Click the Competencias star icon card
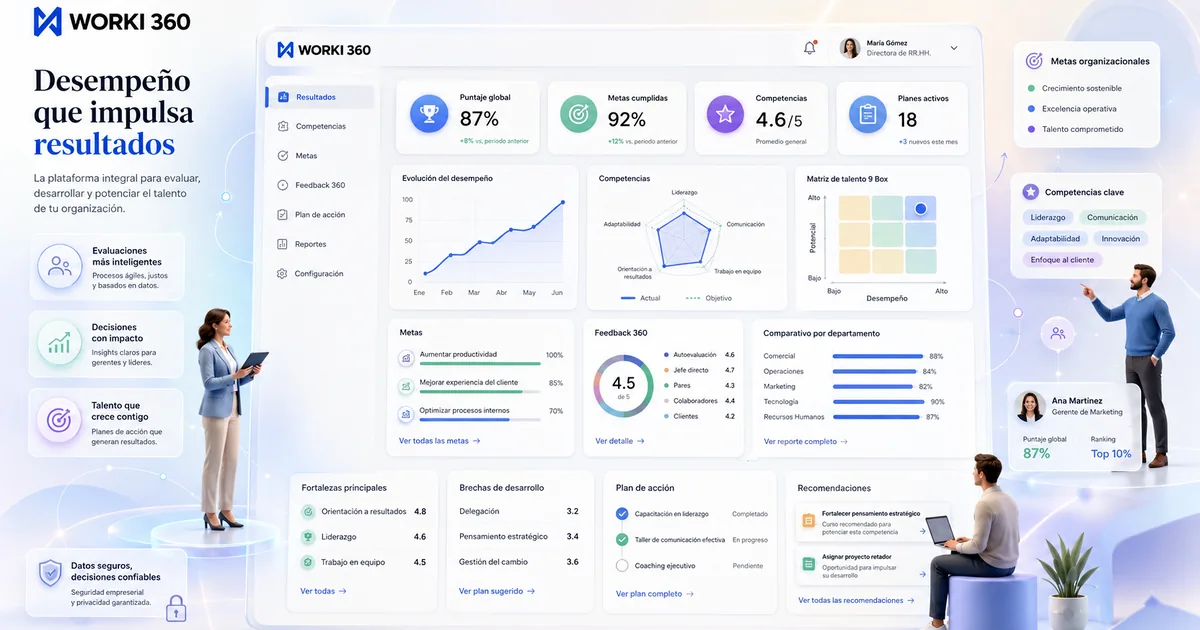This screenshot has width=1200, height=630. click(x=726, y=114)
